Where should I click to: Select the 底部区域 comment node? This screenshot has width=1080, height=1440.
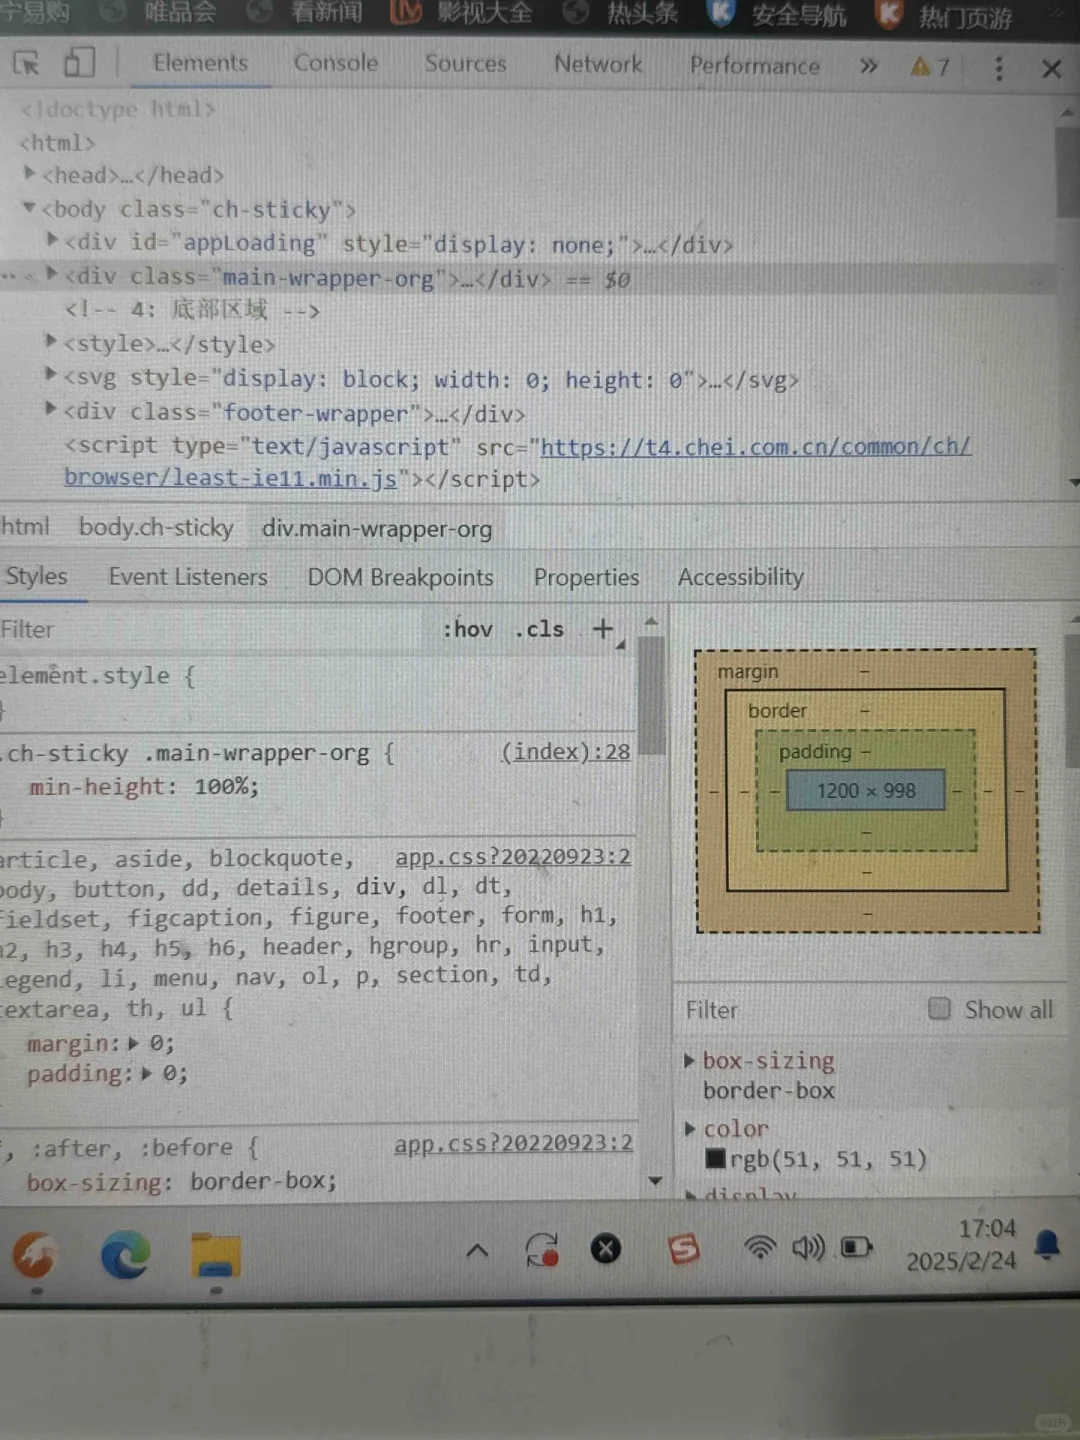pos(192,309)
